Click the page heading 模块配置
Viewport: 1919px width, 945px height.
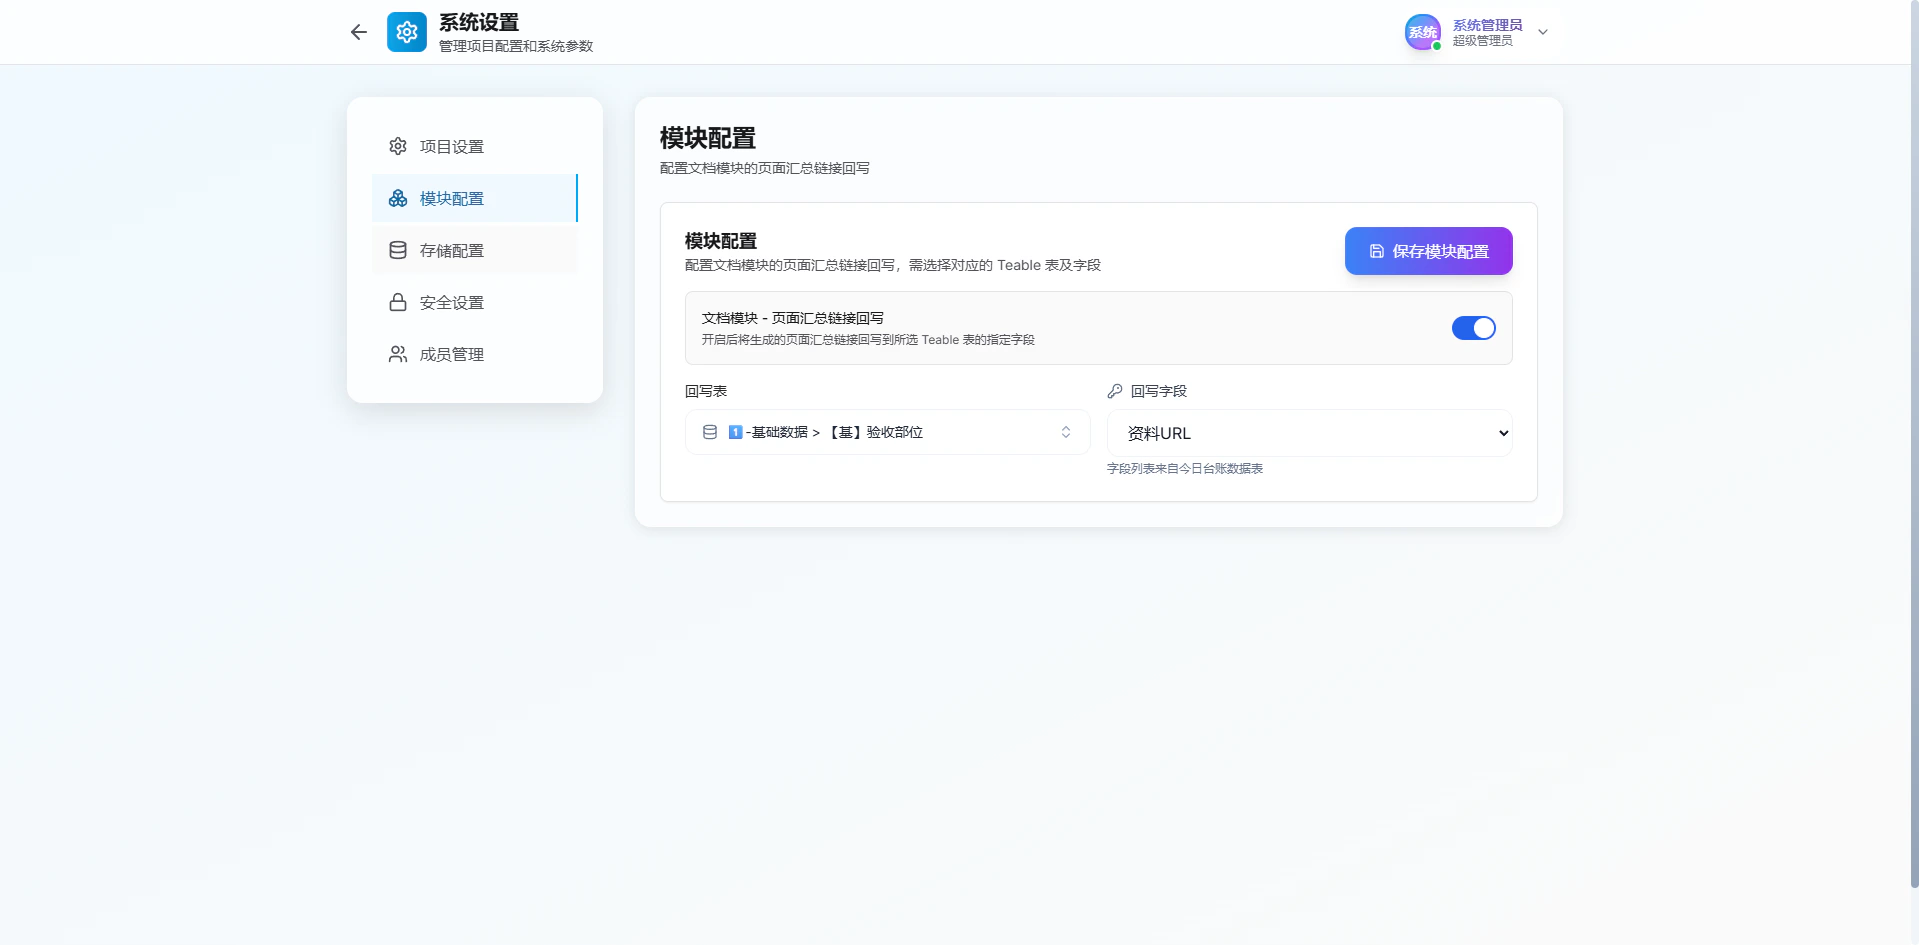[x=708, y=138]
